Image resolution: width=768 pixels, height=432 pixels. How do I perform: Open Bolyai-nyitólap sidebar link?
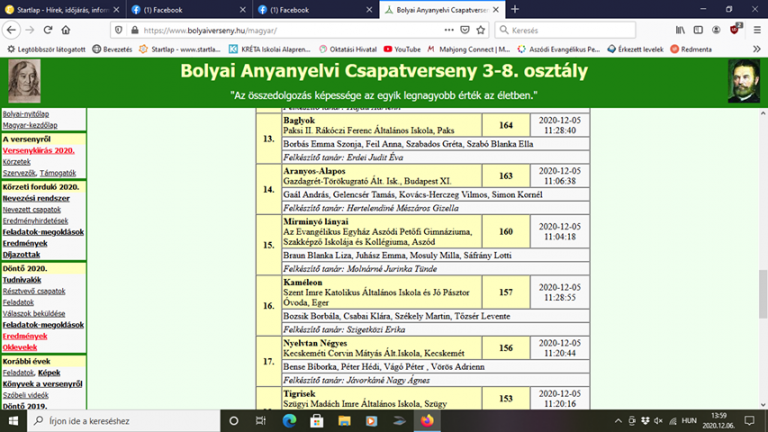pos(26,114)
